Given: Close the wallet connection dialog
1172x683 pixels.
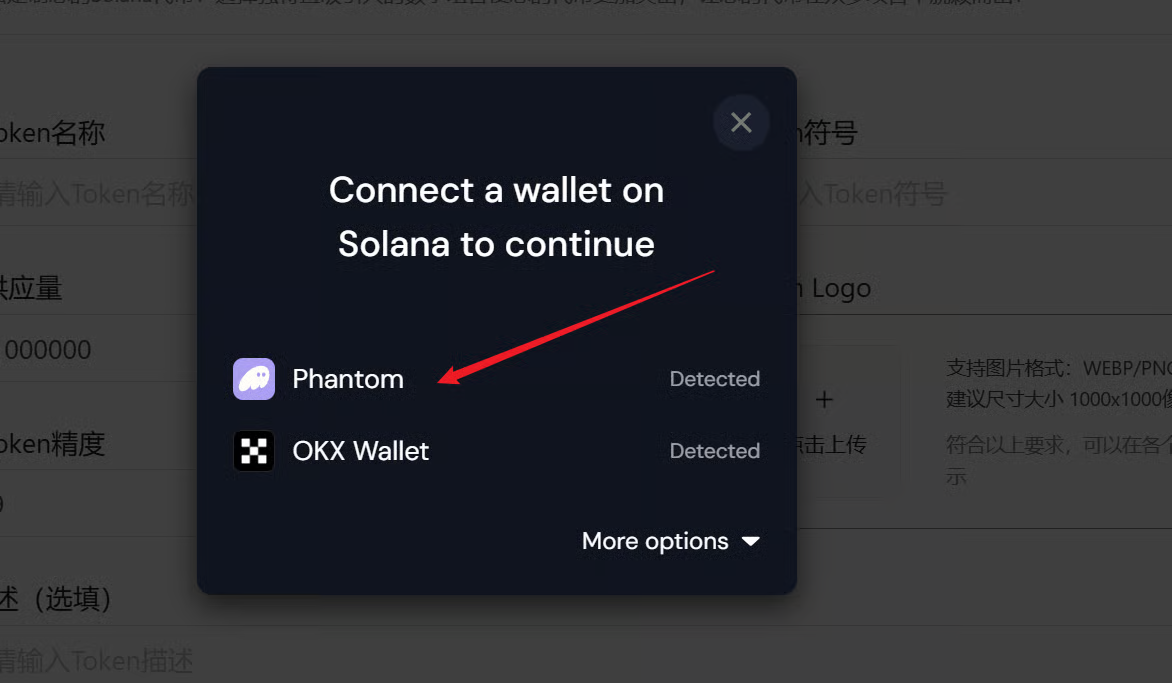Looking at the screenshot, I should point(741,122).
